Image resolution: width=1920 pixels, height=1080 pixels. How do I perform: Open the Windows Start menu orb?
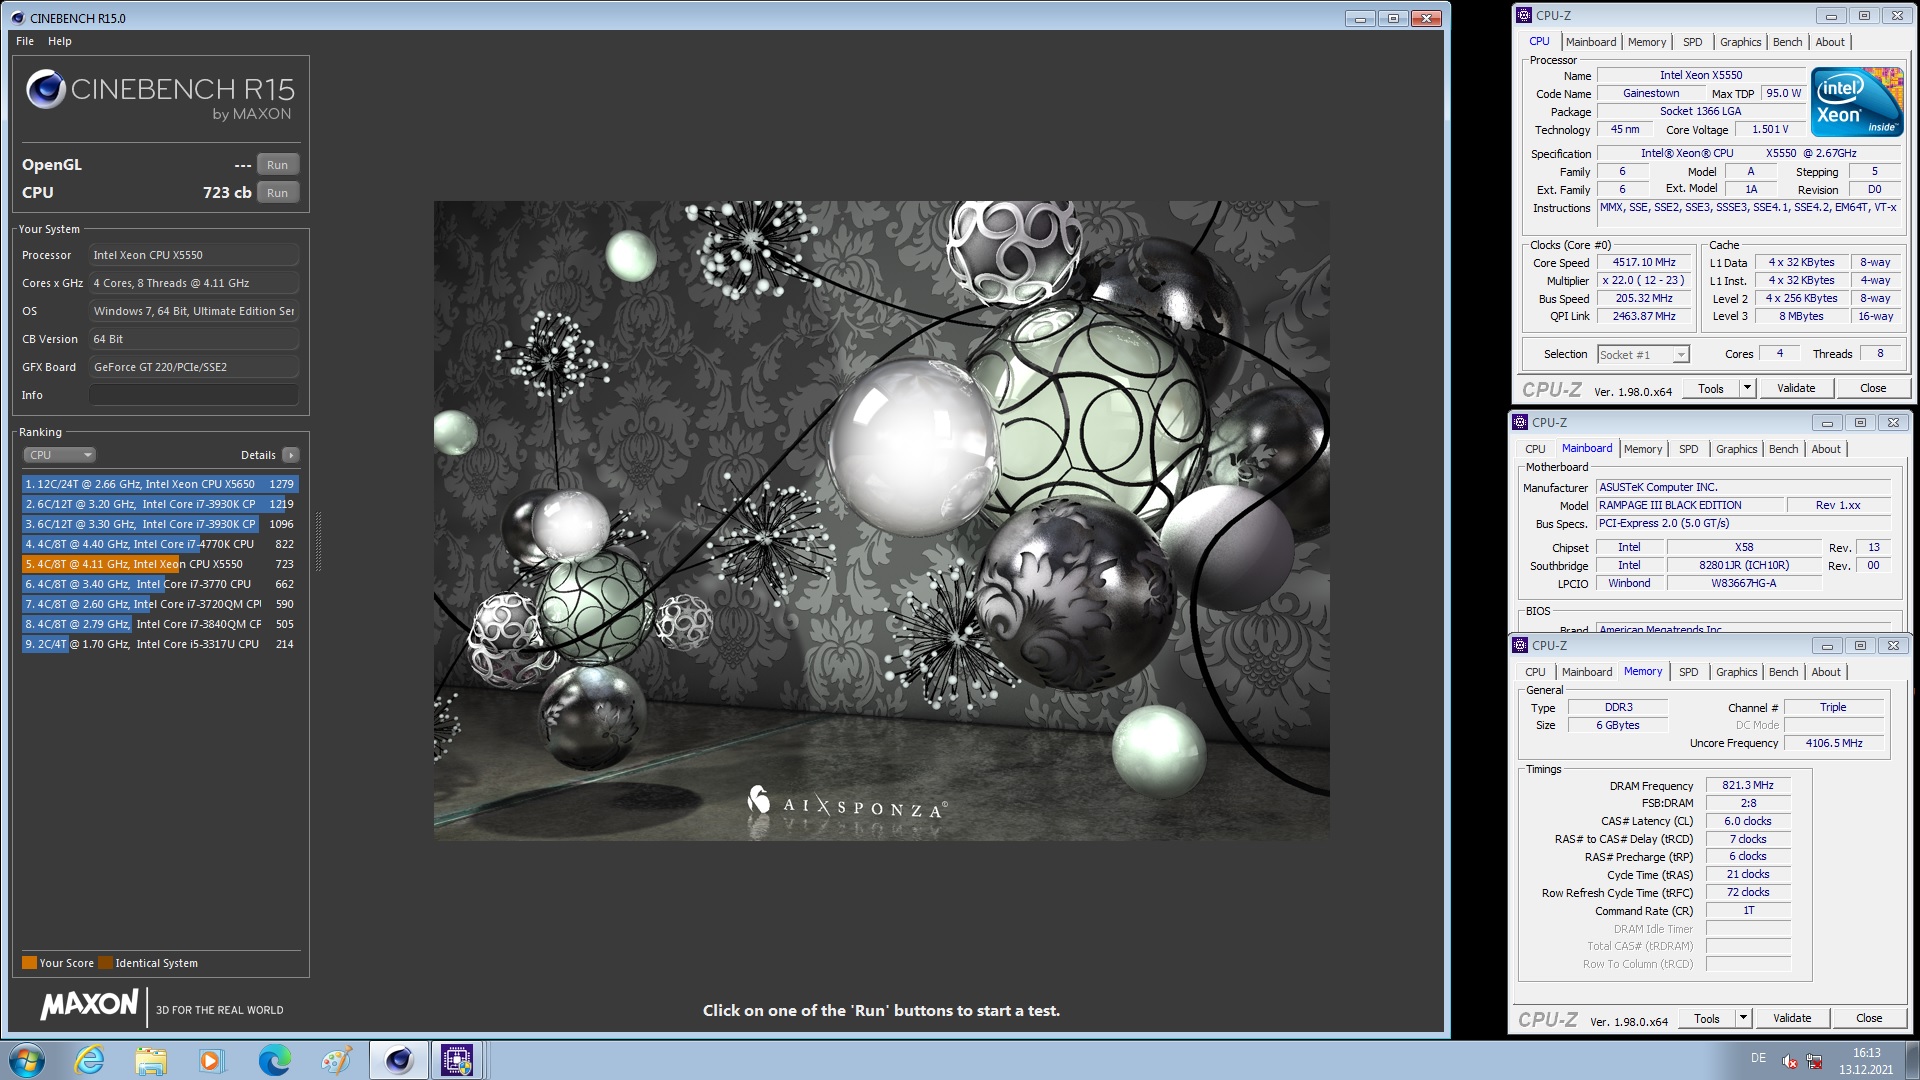pos(27,1059)
